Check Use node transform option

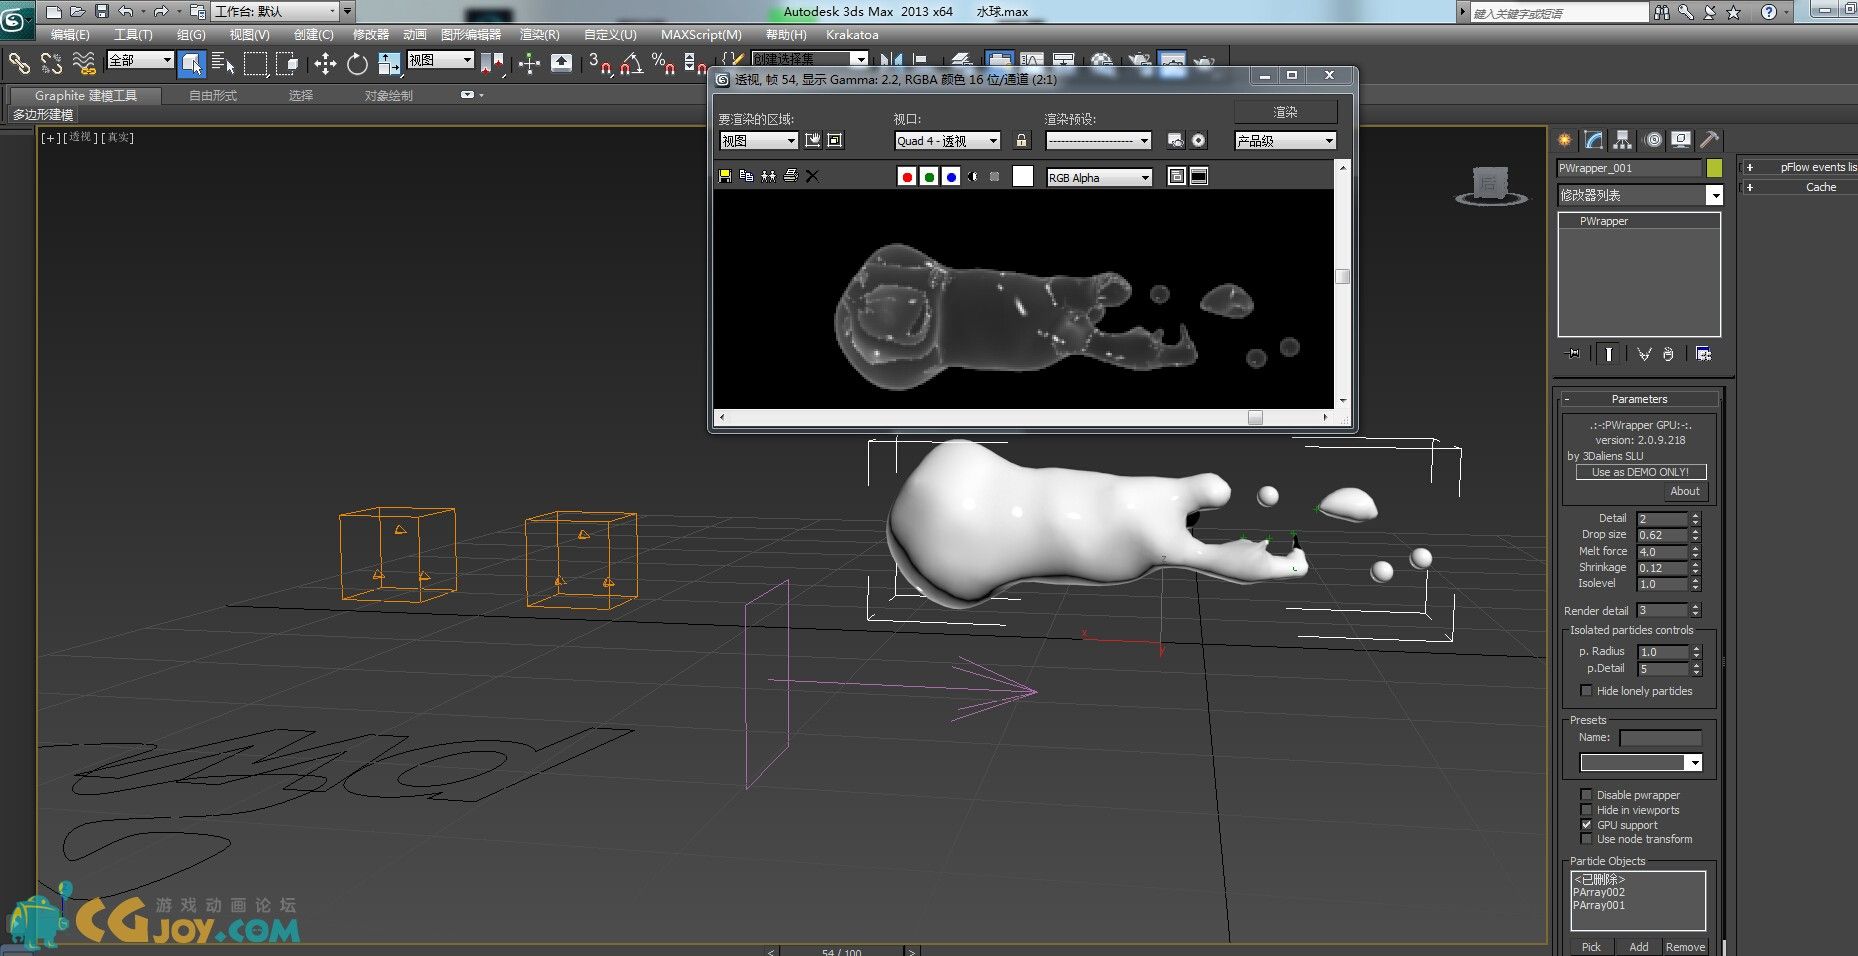click(x=1586, y=839)
